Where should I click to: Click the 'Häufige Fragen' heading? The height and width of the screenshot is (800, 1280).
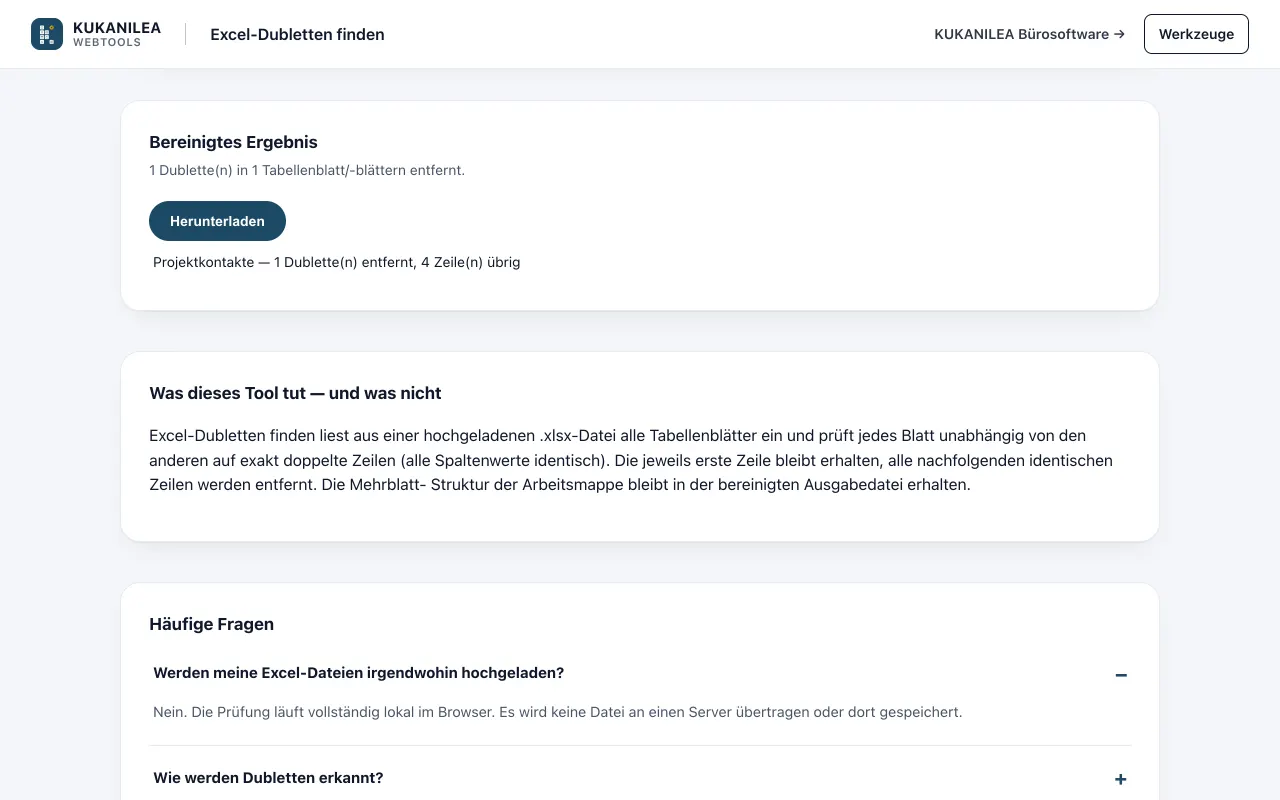tap(211, 624)
